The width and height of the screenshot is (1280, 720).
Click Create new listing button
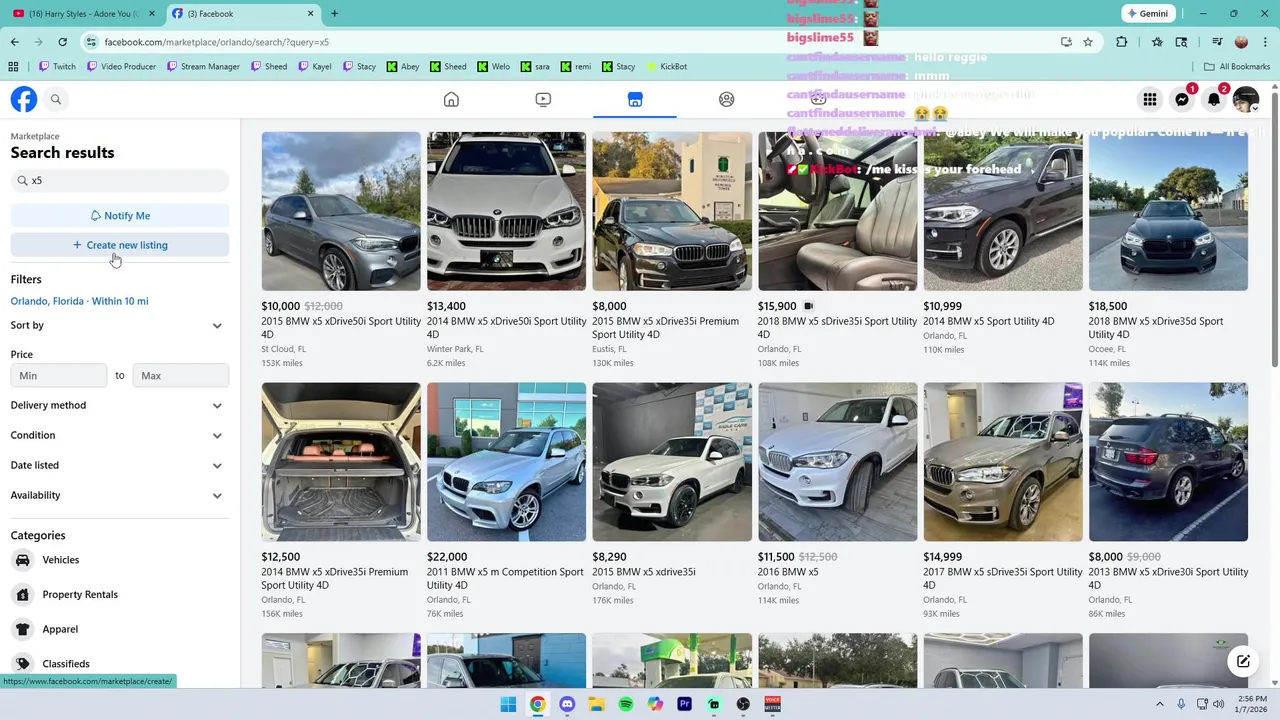(120, 245)
